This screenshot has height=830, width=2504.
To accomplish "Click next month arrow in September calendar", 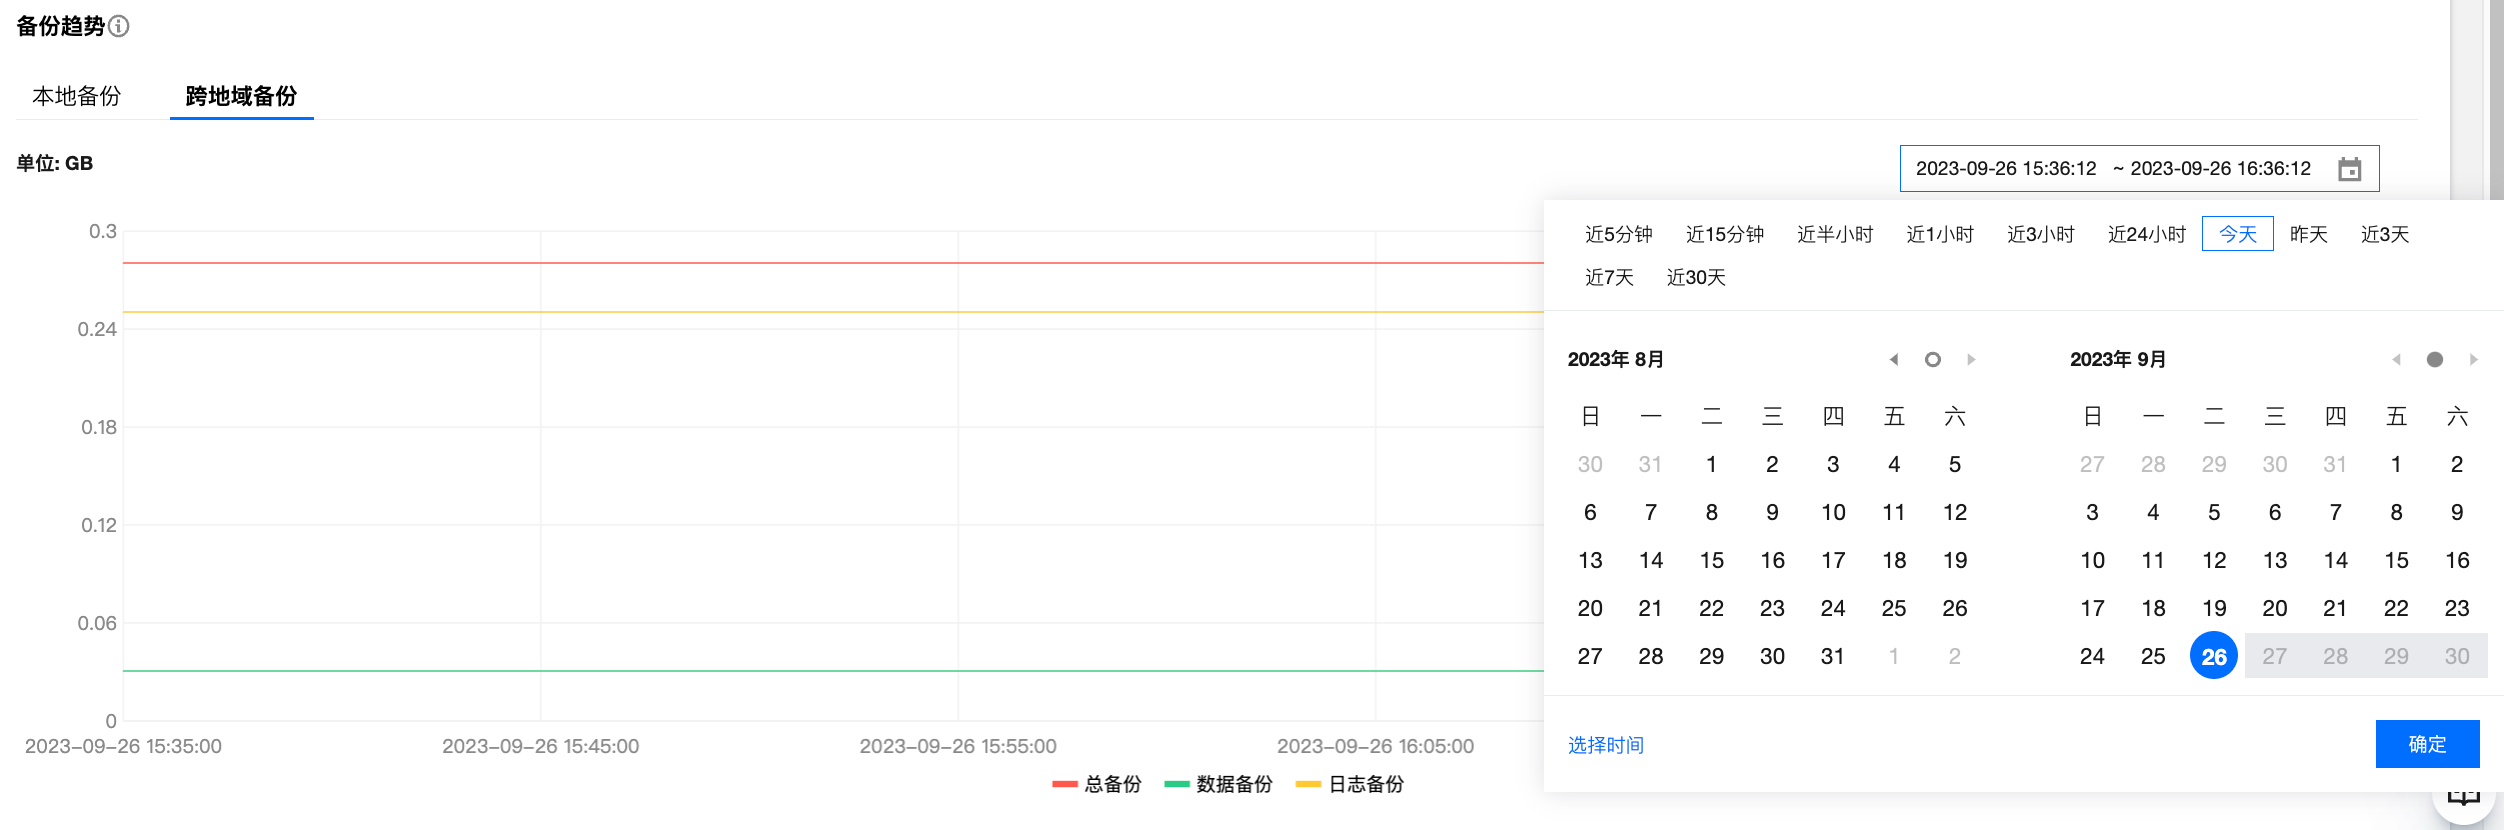I will 2473,360.
